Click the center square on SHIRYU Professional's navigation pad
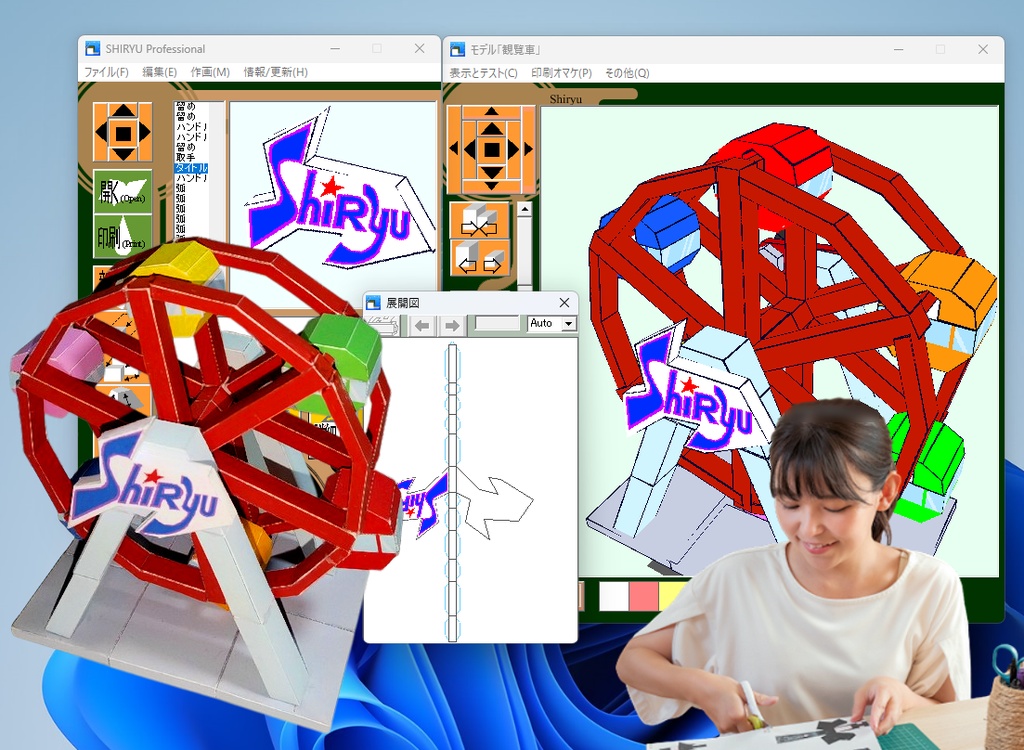 [123, 133]
